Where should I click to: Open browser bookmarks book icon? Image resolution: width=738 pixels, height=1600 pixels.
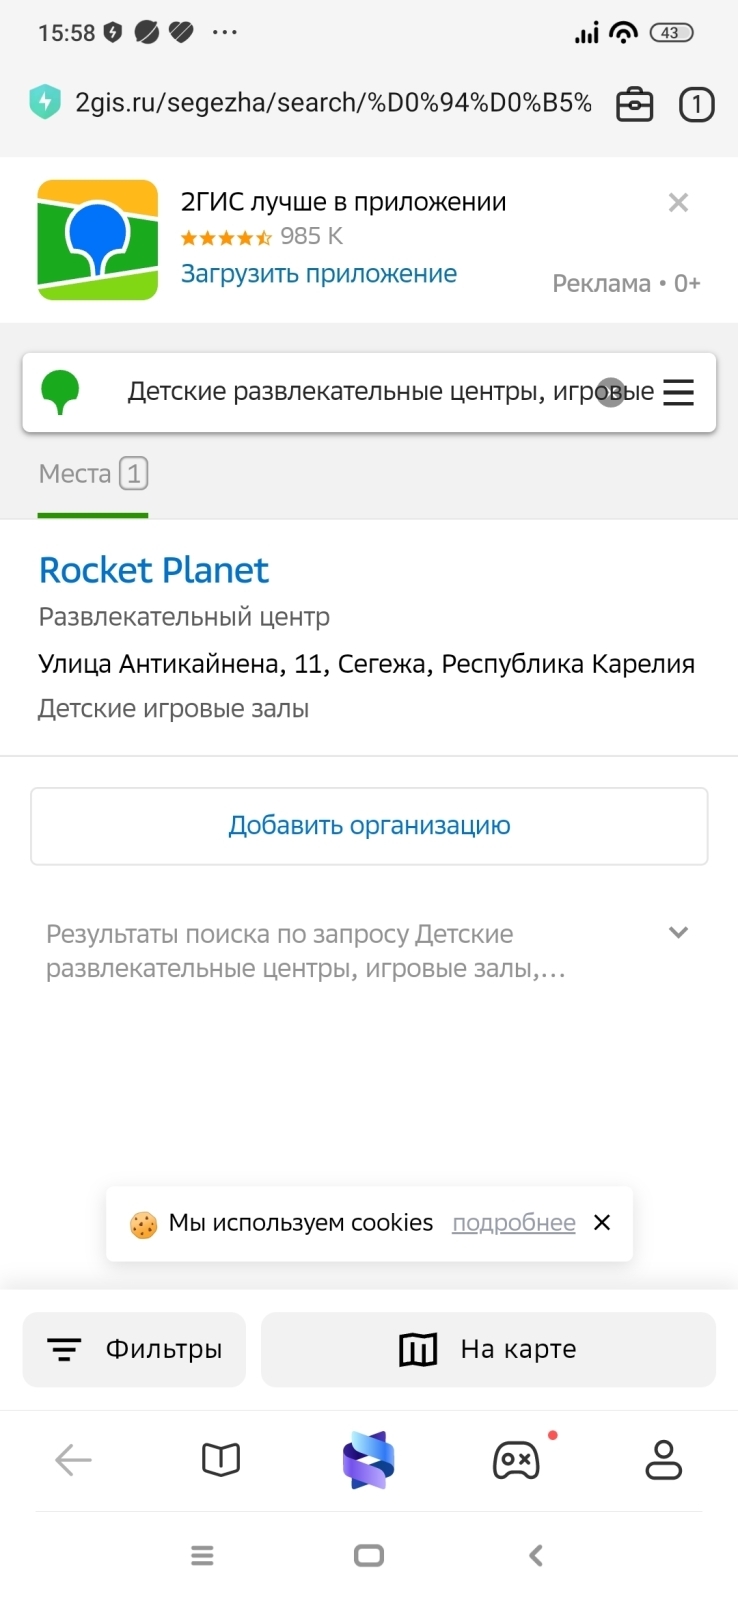click(x=221, y=1460)
